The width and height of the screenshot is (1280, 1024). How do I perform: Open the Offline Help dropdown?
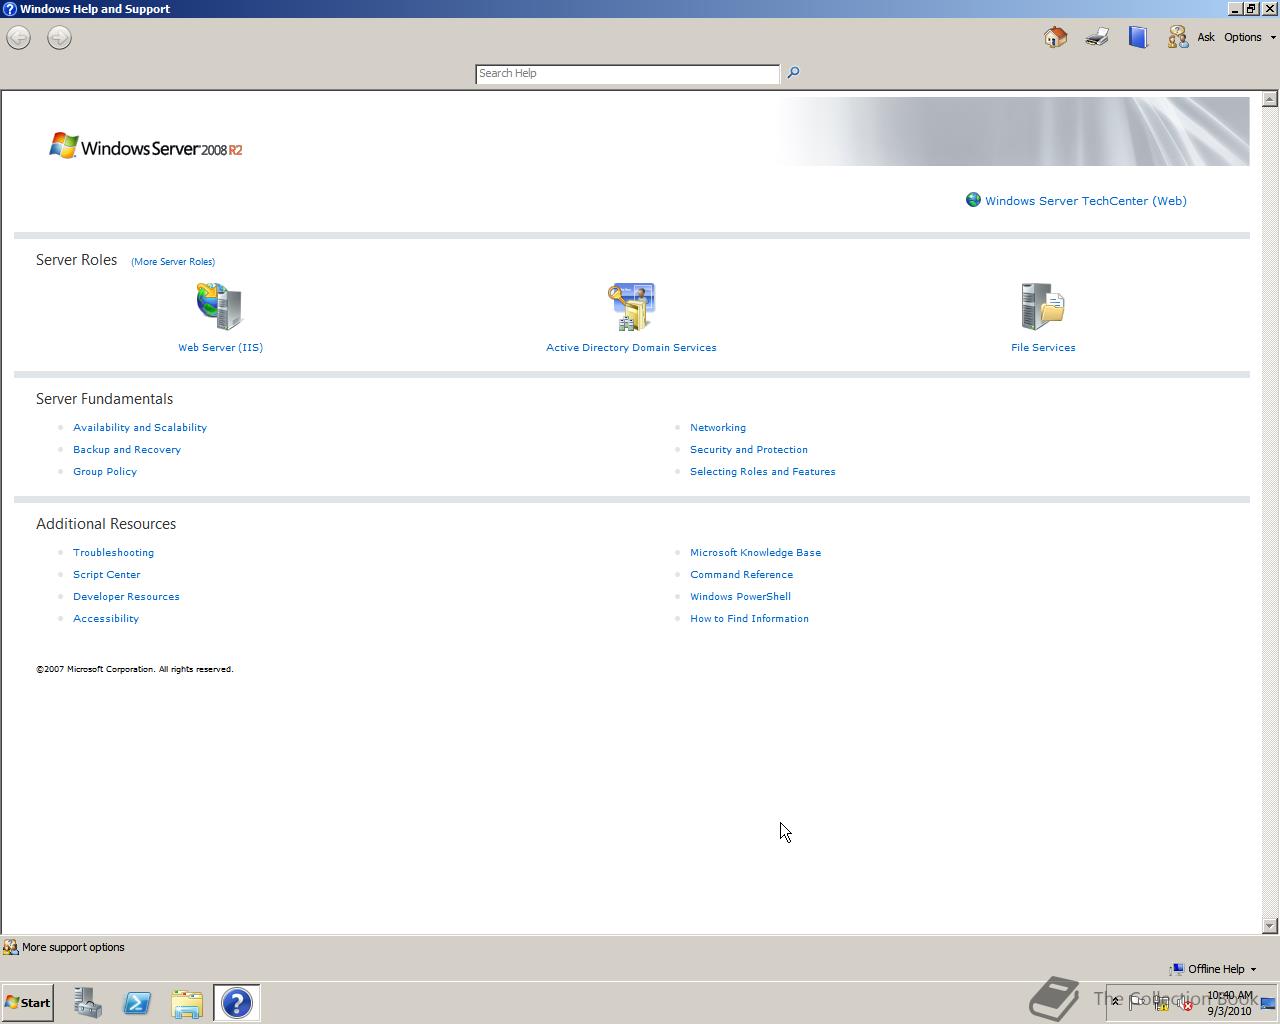click(1215, 969)
